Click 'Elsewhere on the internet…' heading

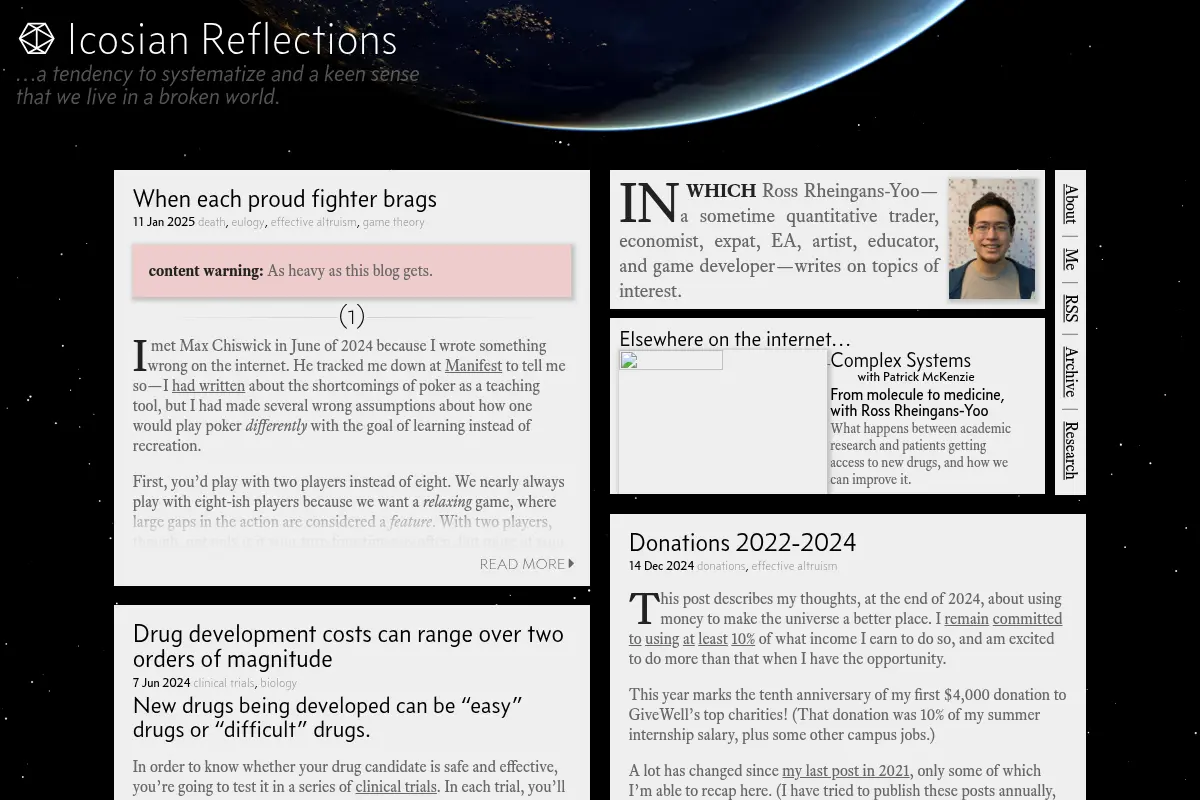735,339
